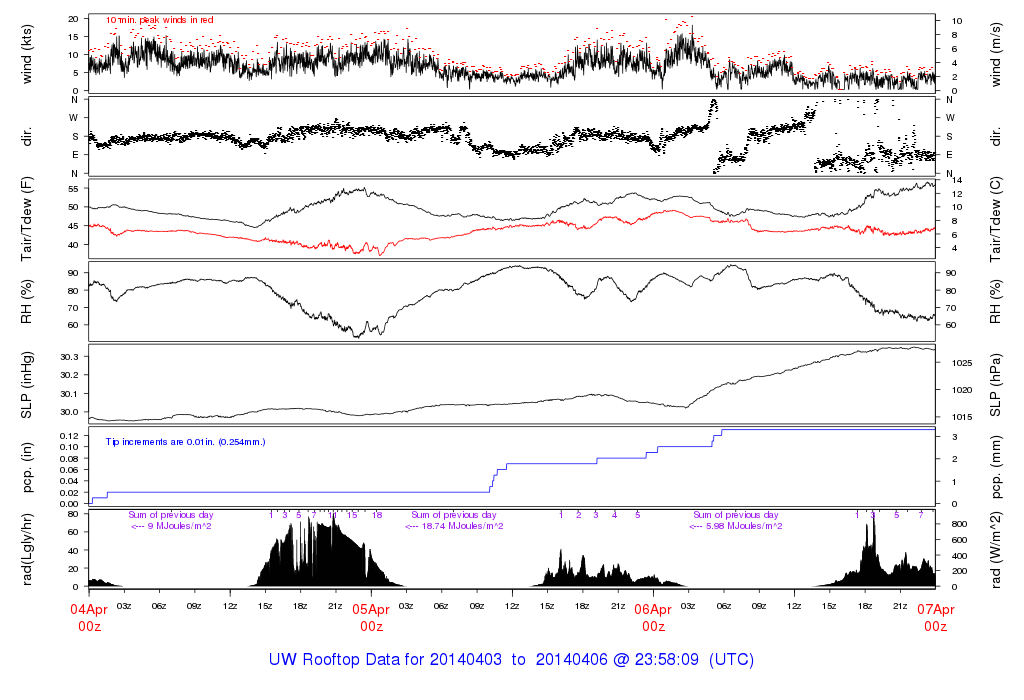Click the 'Tair/Tdew (F)' axis label
This screenshot has width=1024, height=700.
click(x=26, y=219)
